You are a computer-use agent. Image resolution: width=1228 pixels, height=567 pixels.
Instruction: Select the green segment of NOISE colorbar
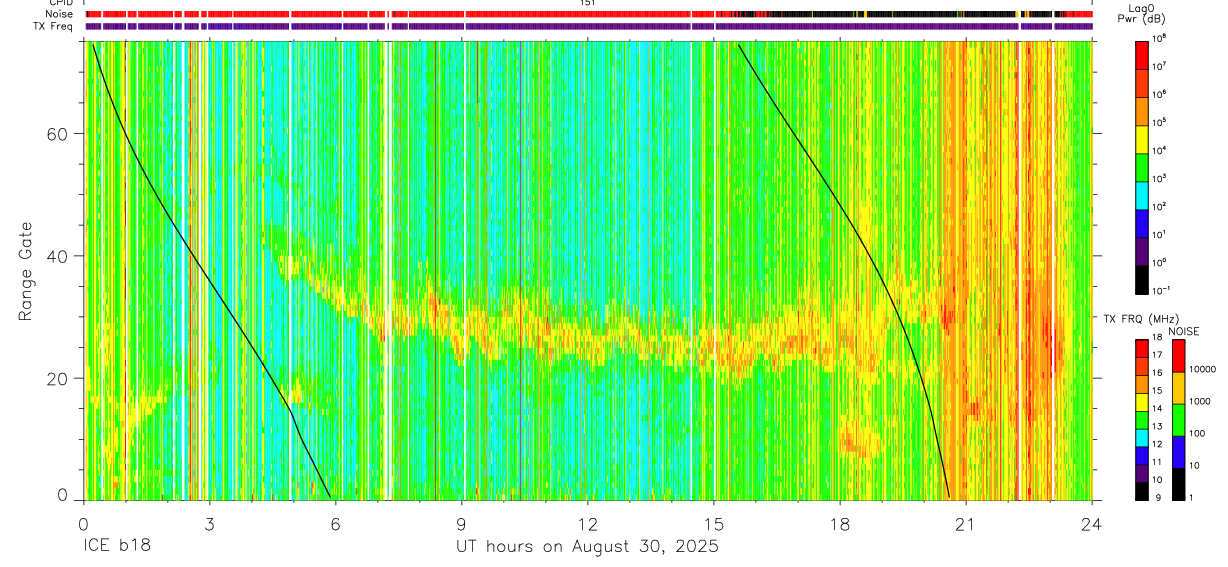(x=1178, y=420)
